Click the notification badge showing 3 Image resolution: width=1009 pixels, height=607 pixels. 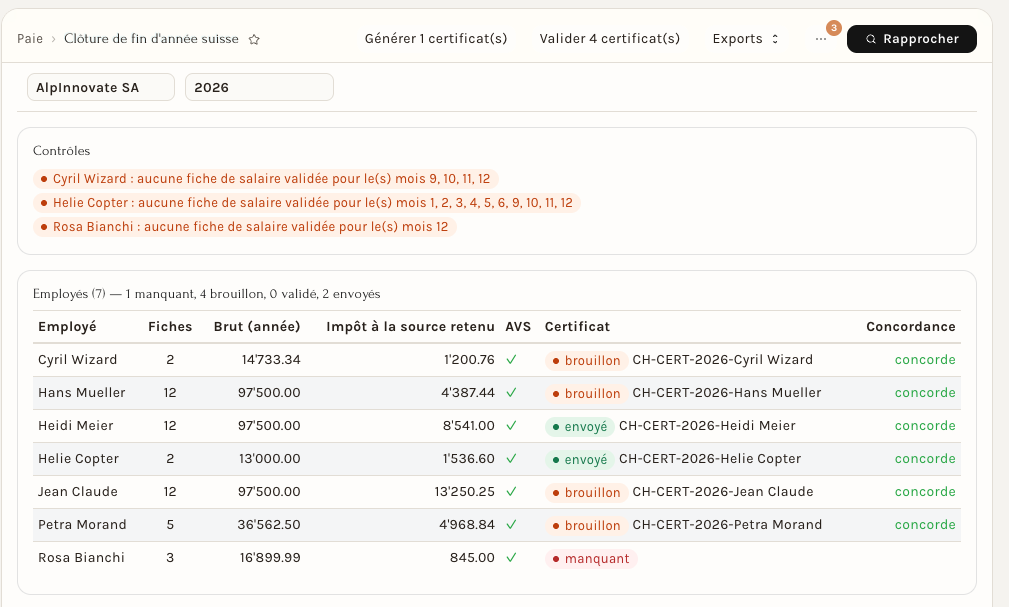tap(833, 28)
